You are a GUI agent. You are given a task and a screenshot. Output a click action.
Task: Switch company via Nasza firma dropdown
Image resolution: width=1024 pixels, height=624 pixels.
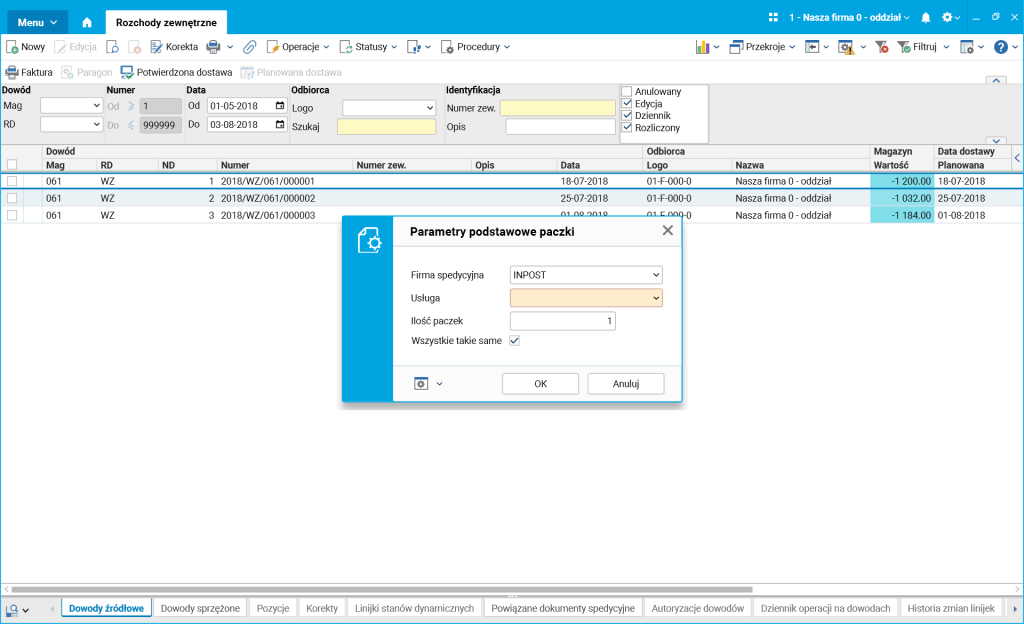tap(849, 18)
